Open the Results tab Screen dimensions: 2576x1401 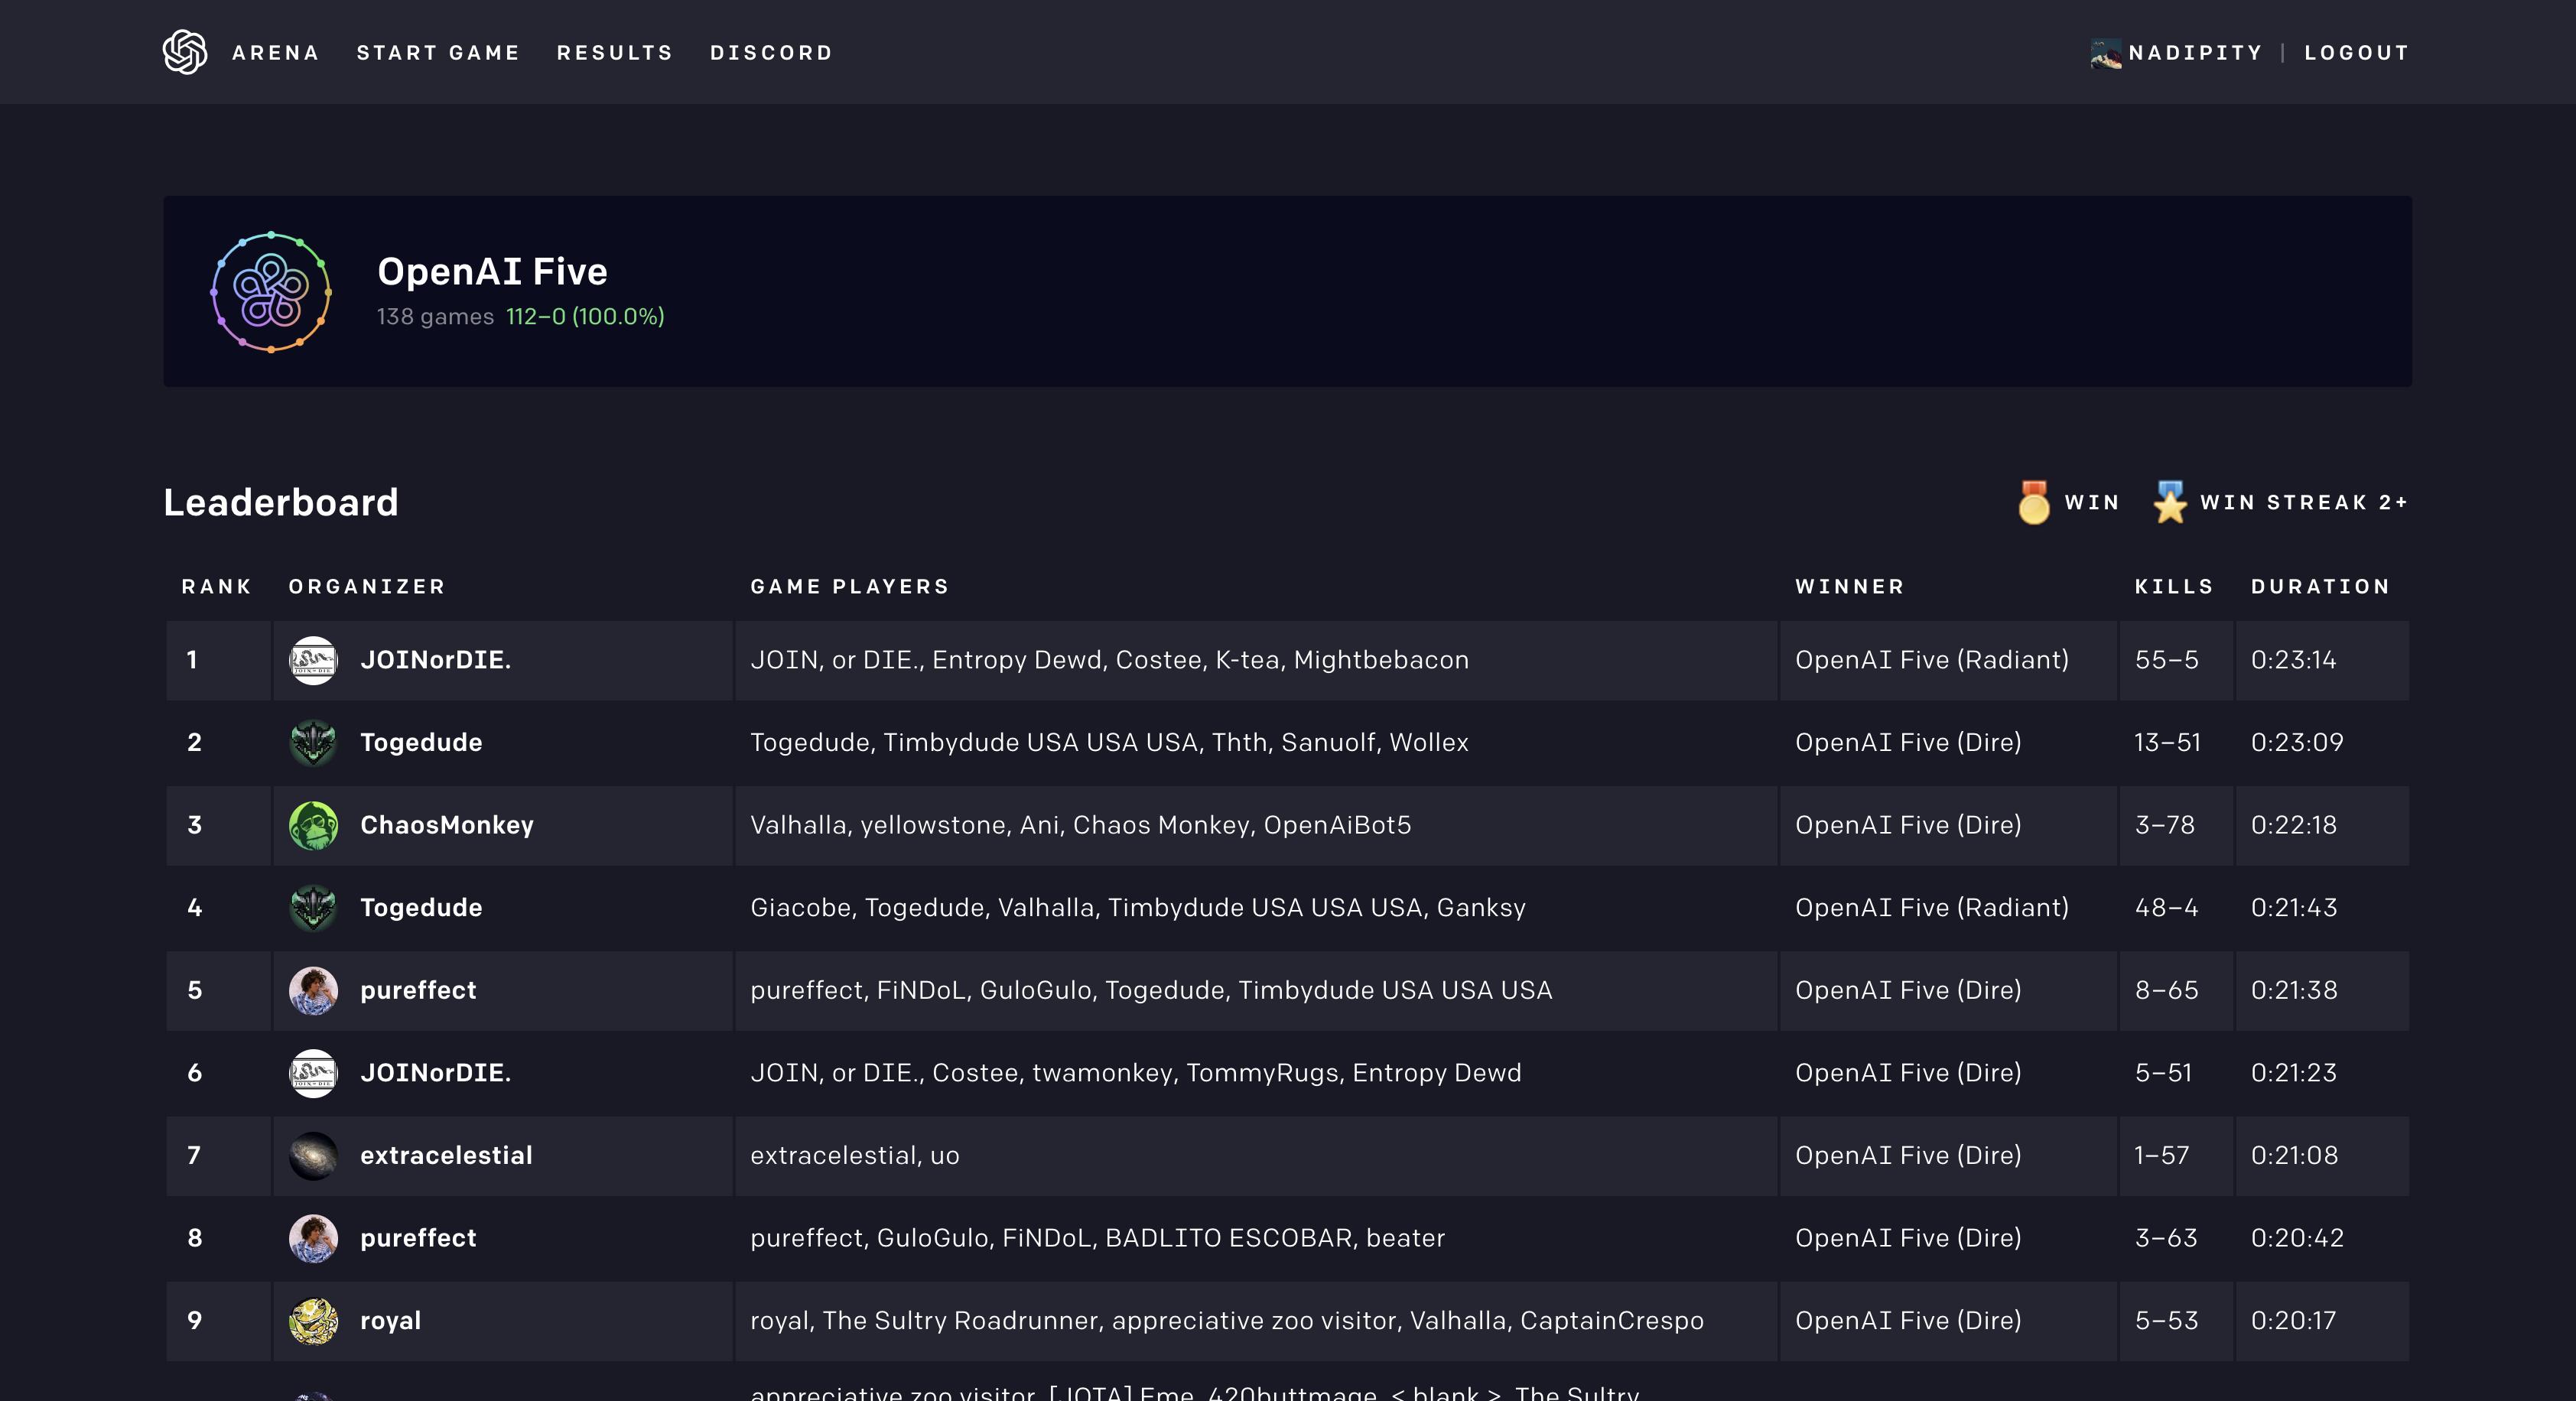615,53
